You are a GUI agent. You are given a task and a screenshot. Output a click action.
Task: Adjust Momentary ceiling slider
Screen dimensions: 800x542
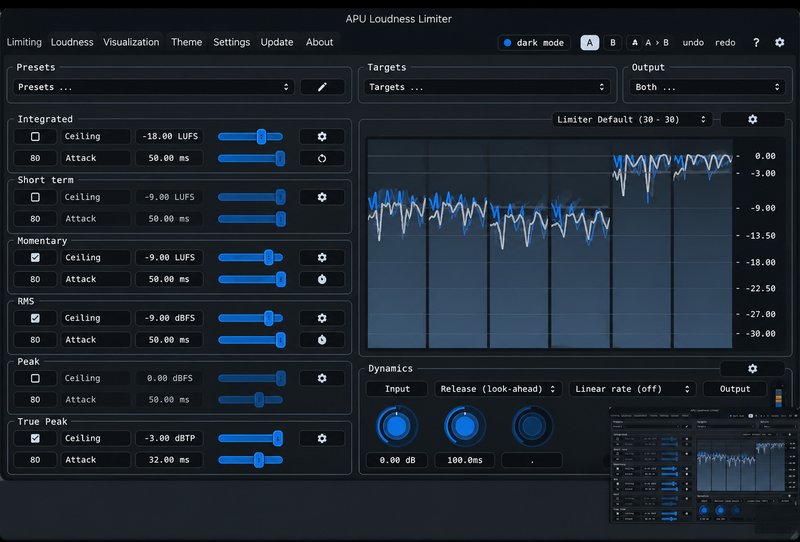[x=251, y=258]
